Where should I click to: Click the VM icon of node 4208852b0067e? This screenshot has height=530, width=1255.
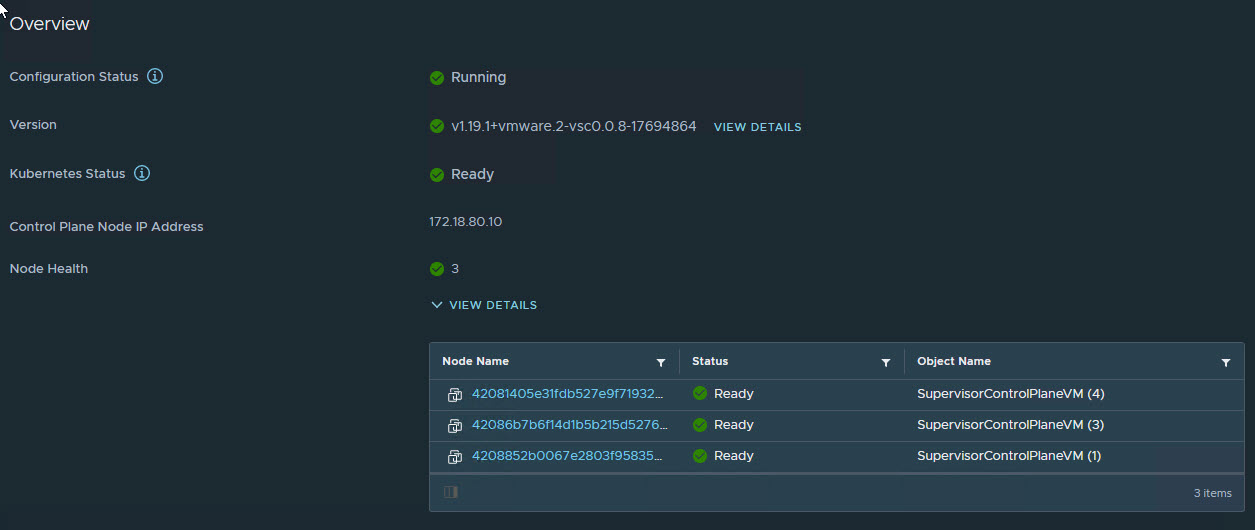455,457
